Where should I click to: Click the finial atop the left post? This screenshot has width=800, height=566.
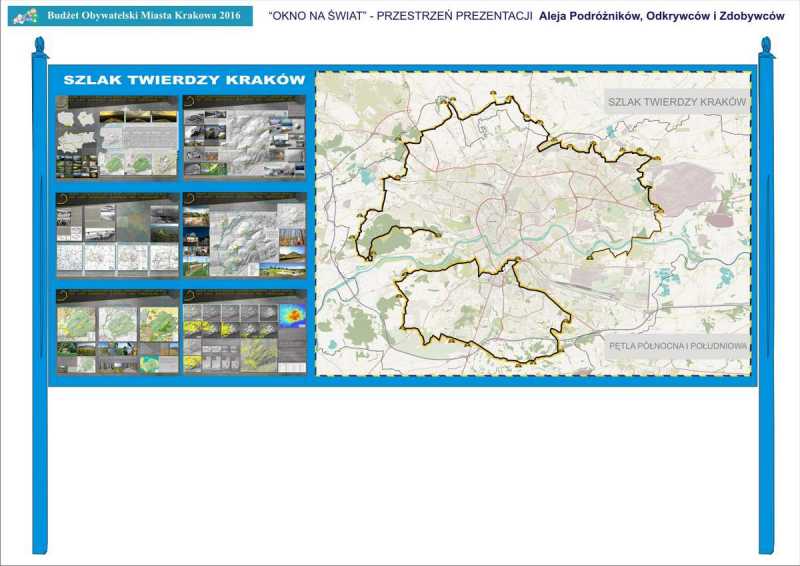pyautogui.click(x=40, y=46)
